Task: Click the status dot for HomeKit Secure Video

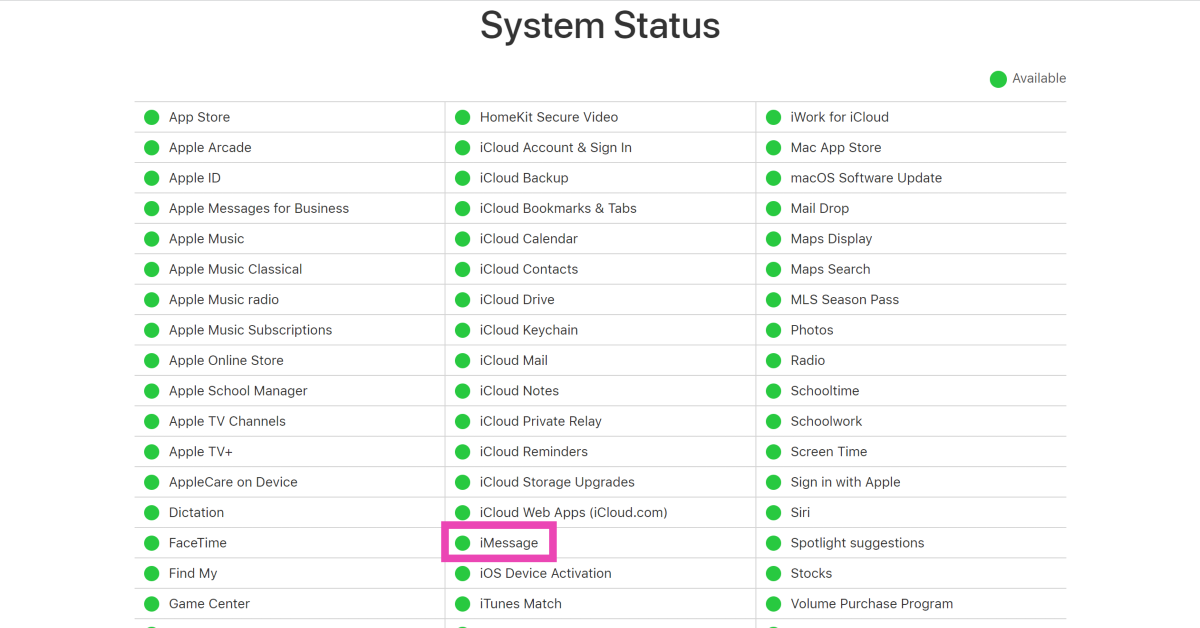Action: pyautogui.click(x=462, y=117)
